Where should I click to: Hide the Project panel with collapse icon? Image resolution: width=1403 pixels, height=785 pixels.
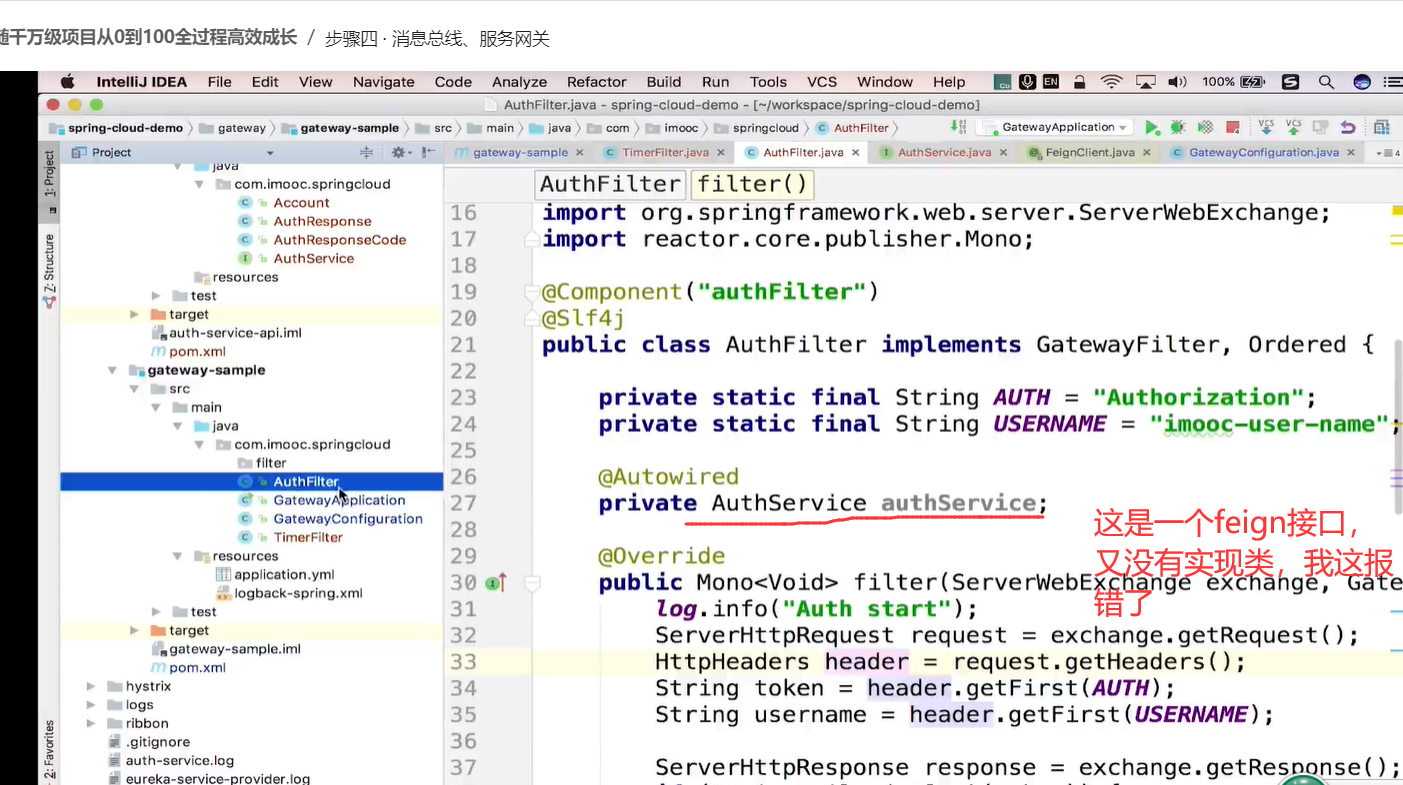click(x=428, y=152)
